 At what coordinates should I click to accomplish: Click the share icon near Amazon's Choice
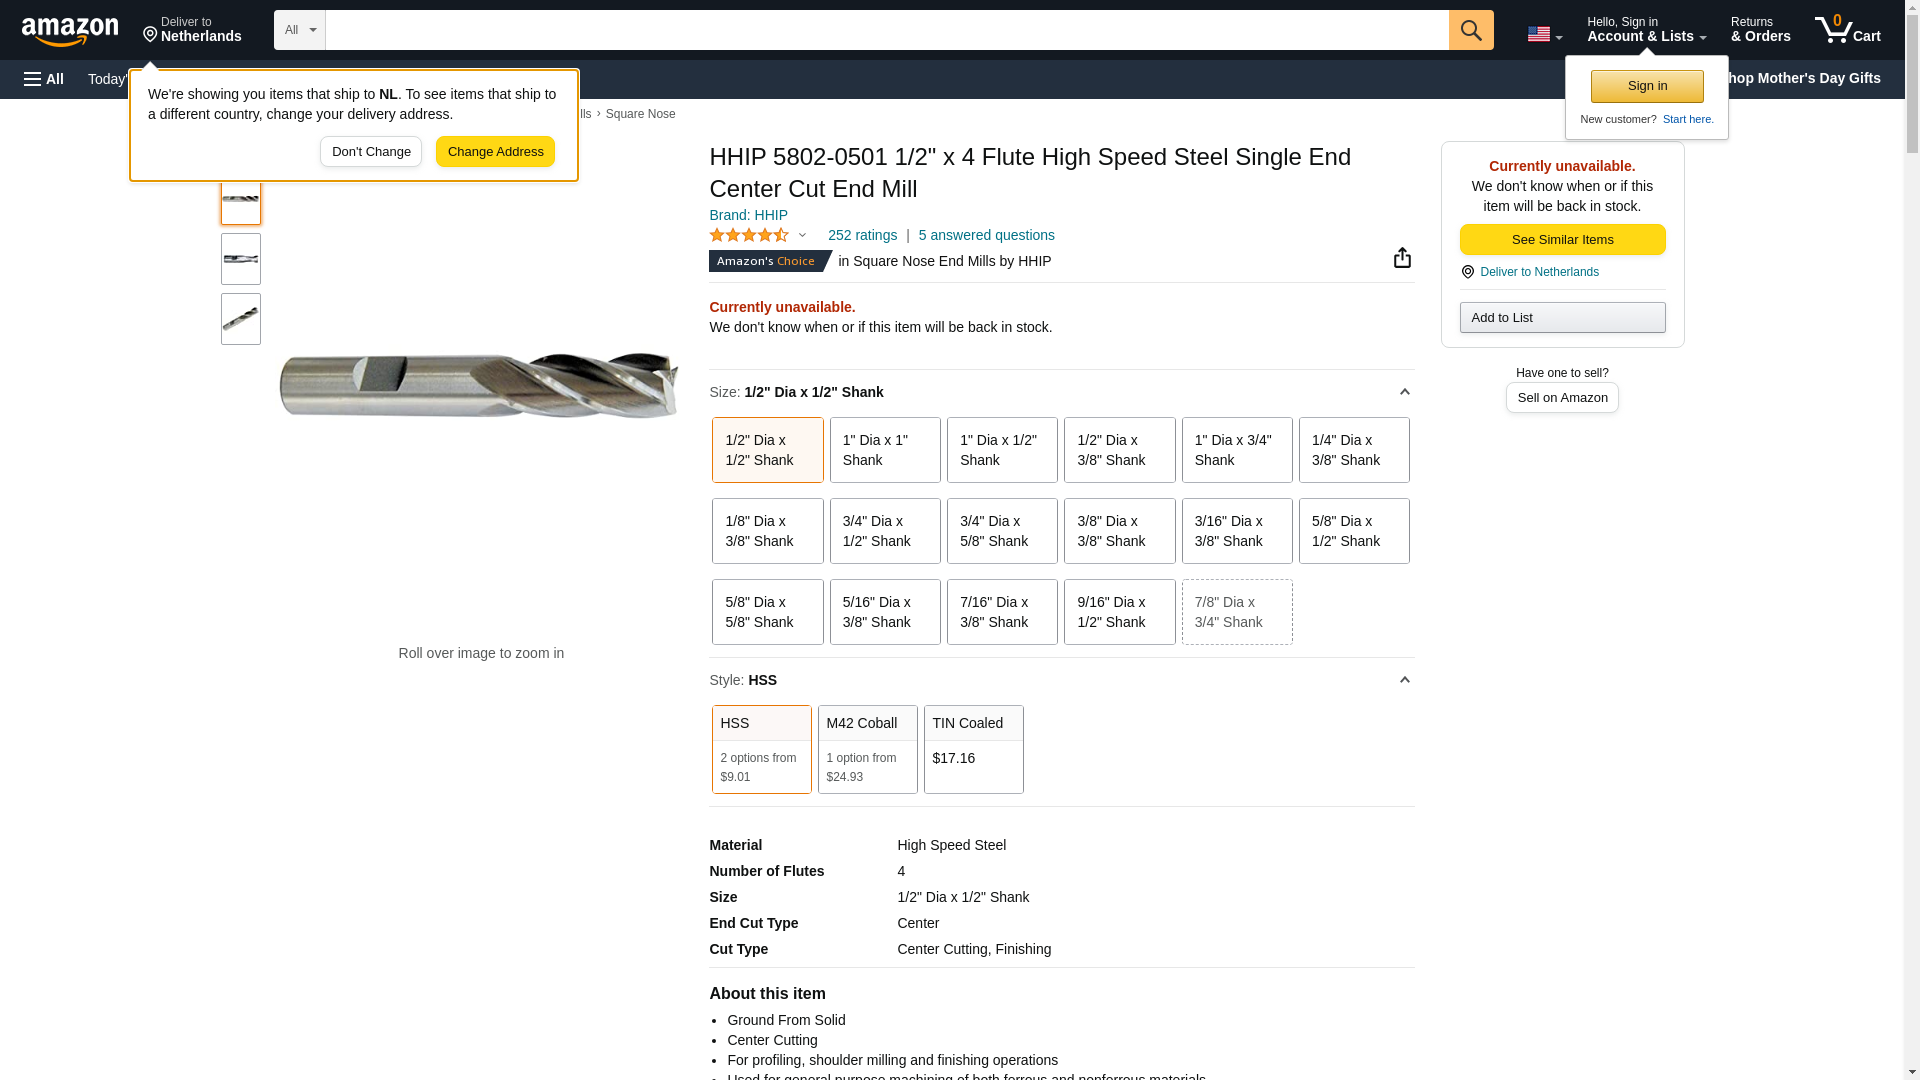[x=1402, y=258]
